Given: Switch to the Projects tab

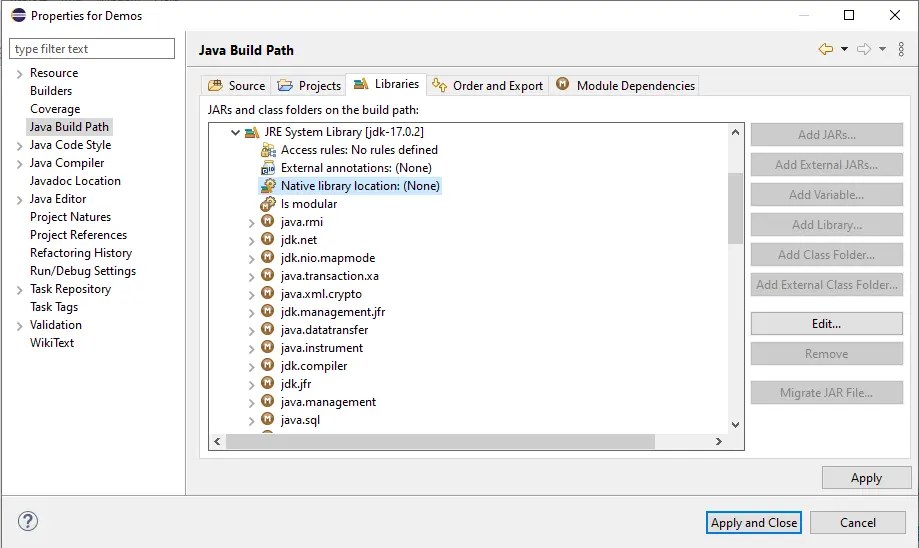Looking at the screenshot, I should [309, 86].
